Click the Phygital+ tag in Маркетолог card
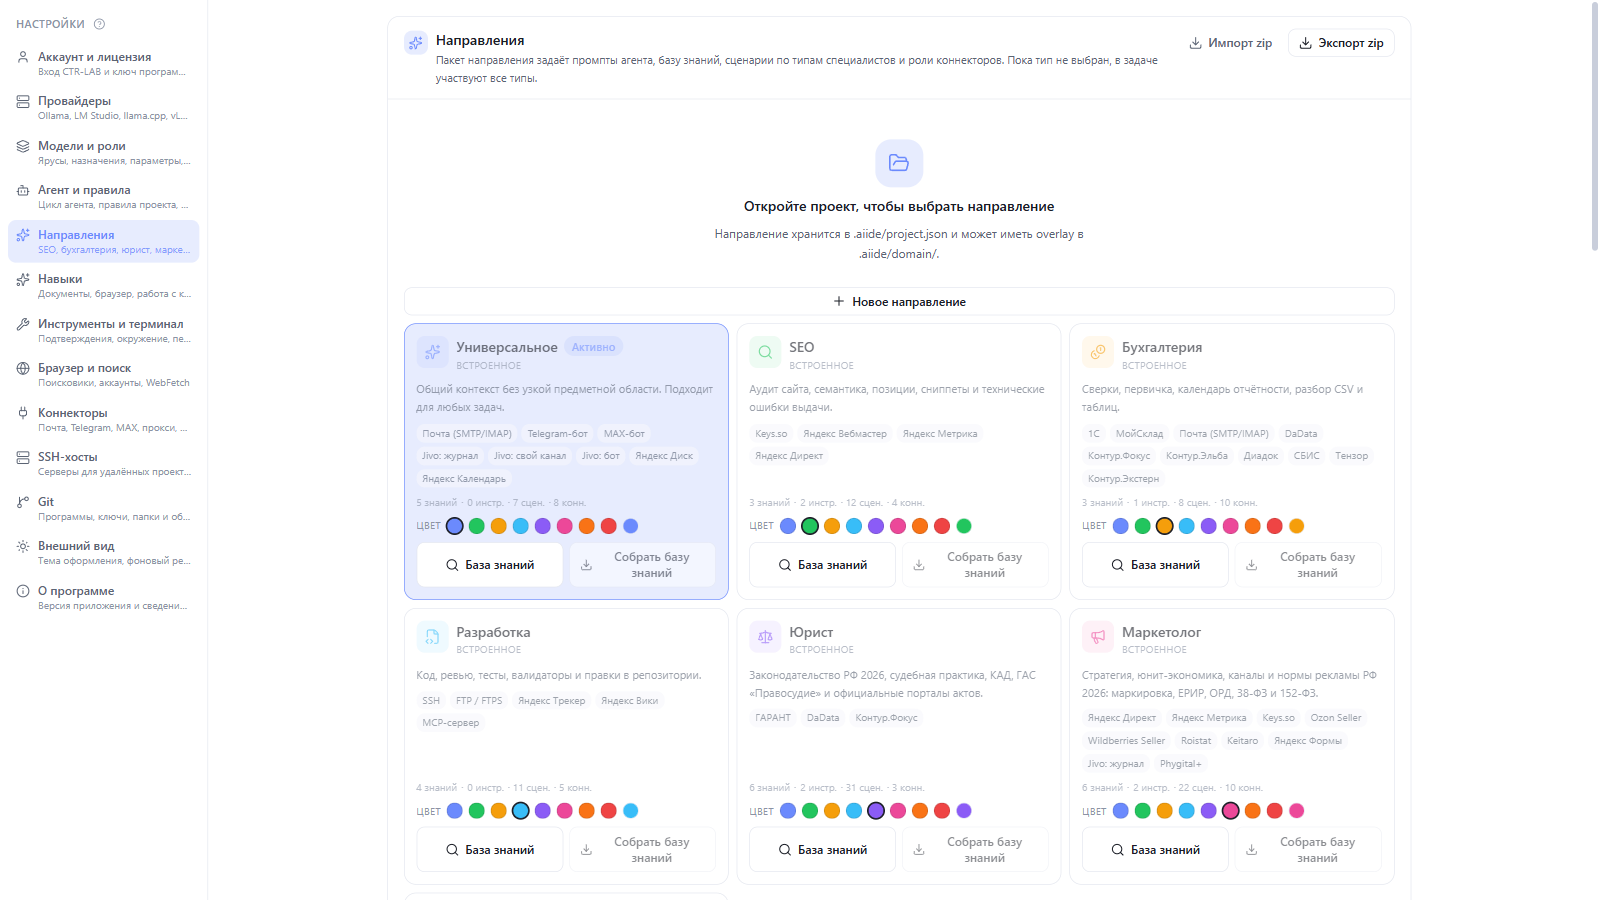This screenshot has height=900, width=1600. 1181,764
